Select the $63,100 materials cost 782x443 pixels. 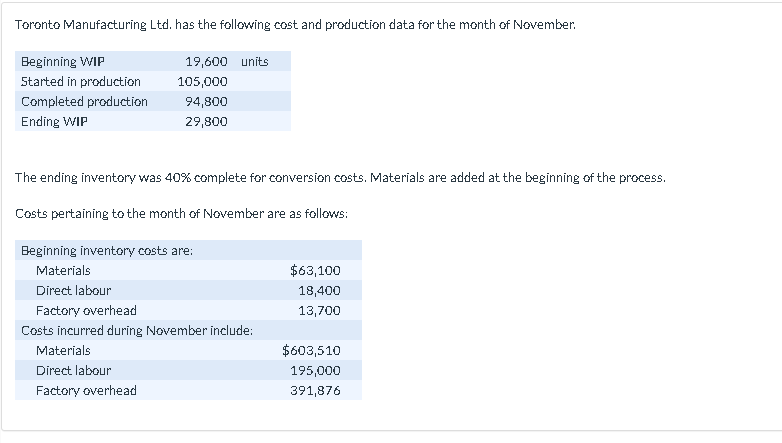[x=315, y=271]
